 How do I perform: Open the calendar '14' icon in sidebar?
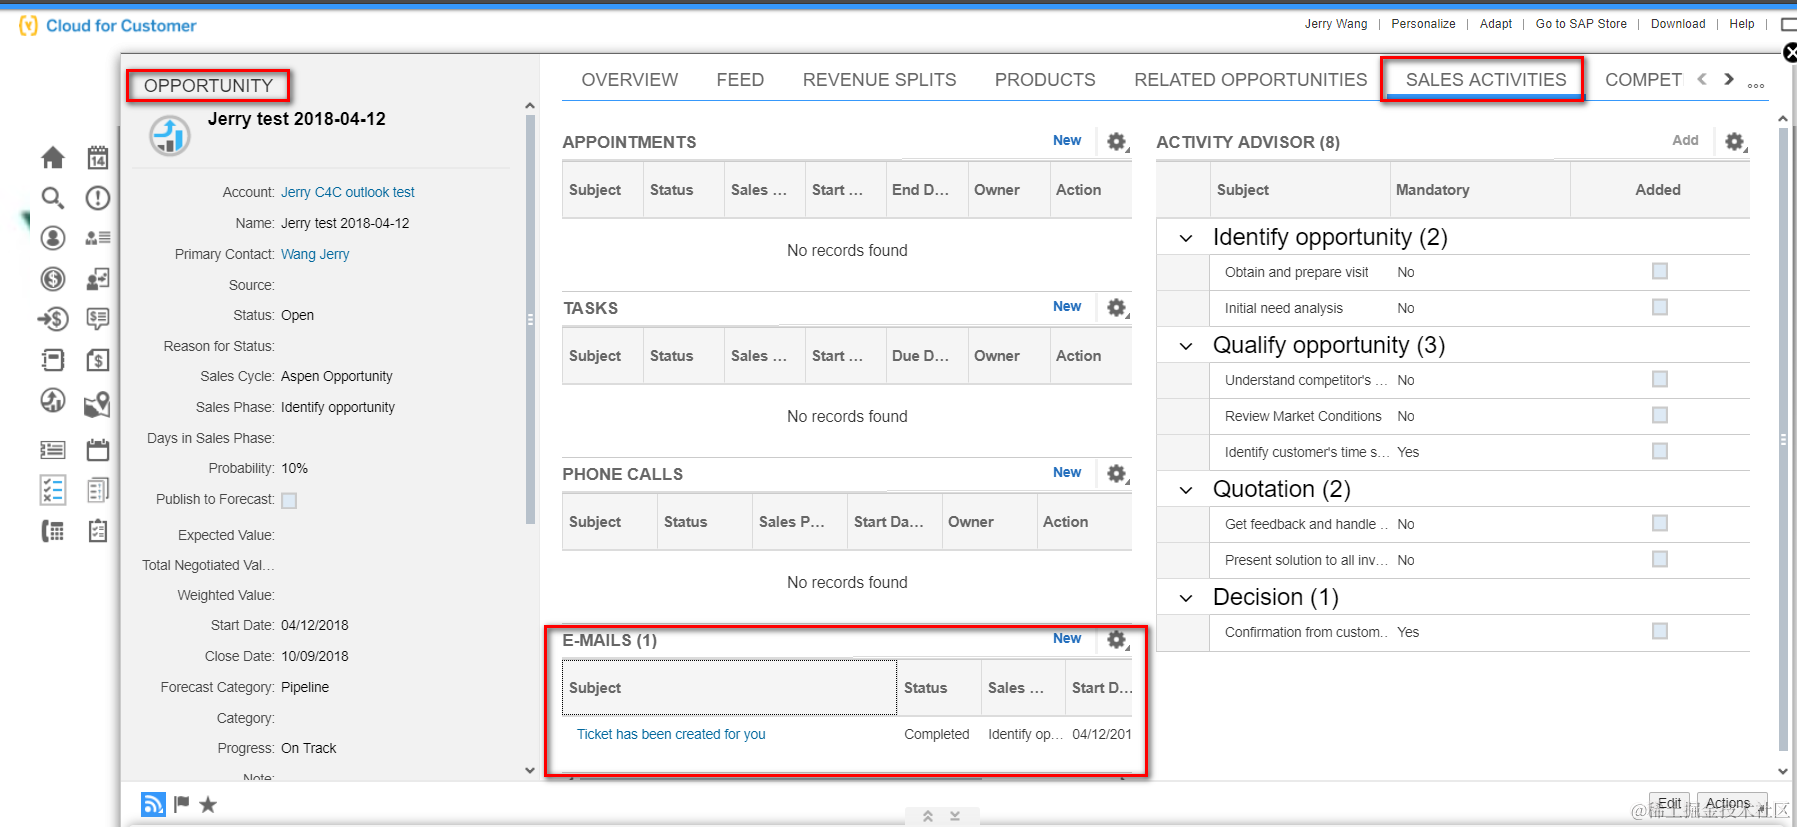(x=97, y=157)
